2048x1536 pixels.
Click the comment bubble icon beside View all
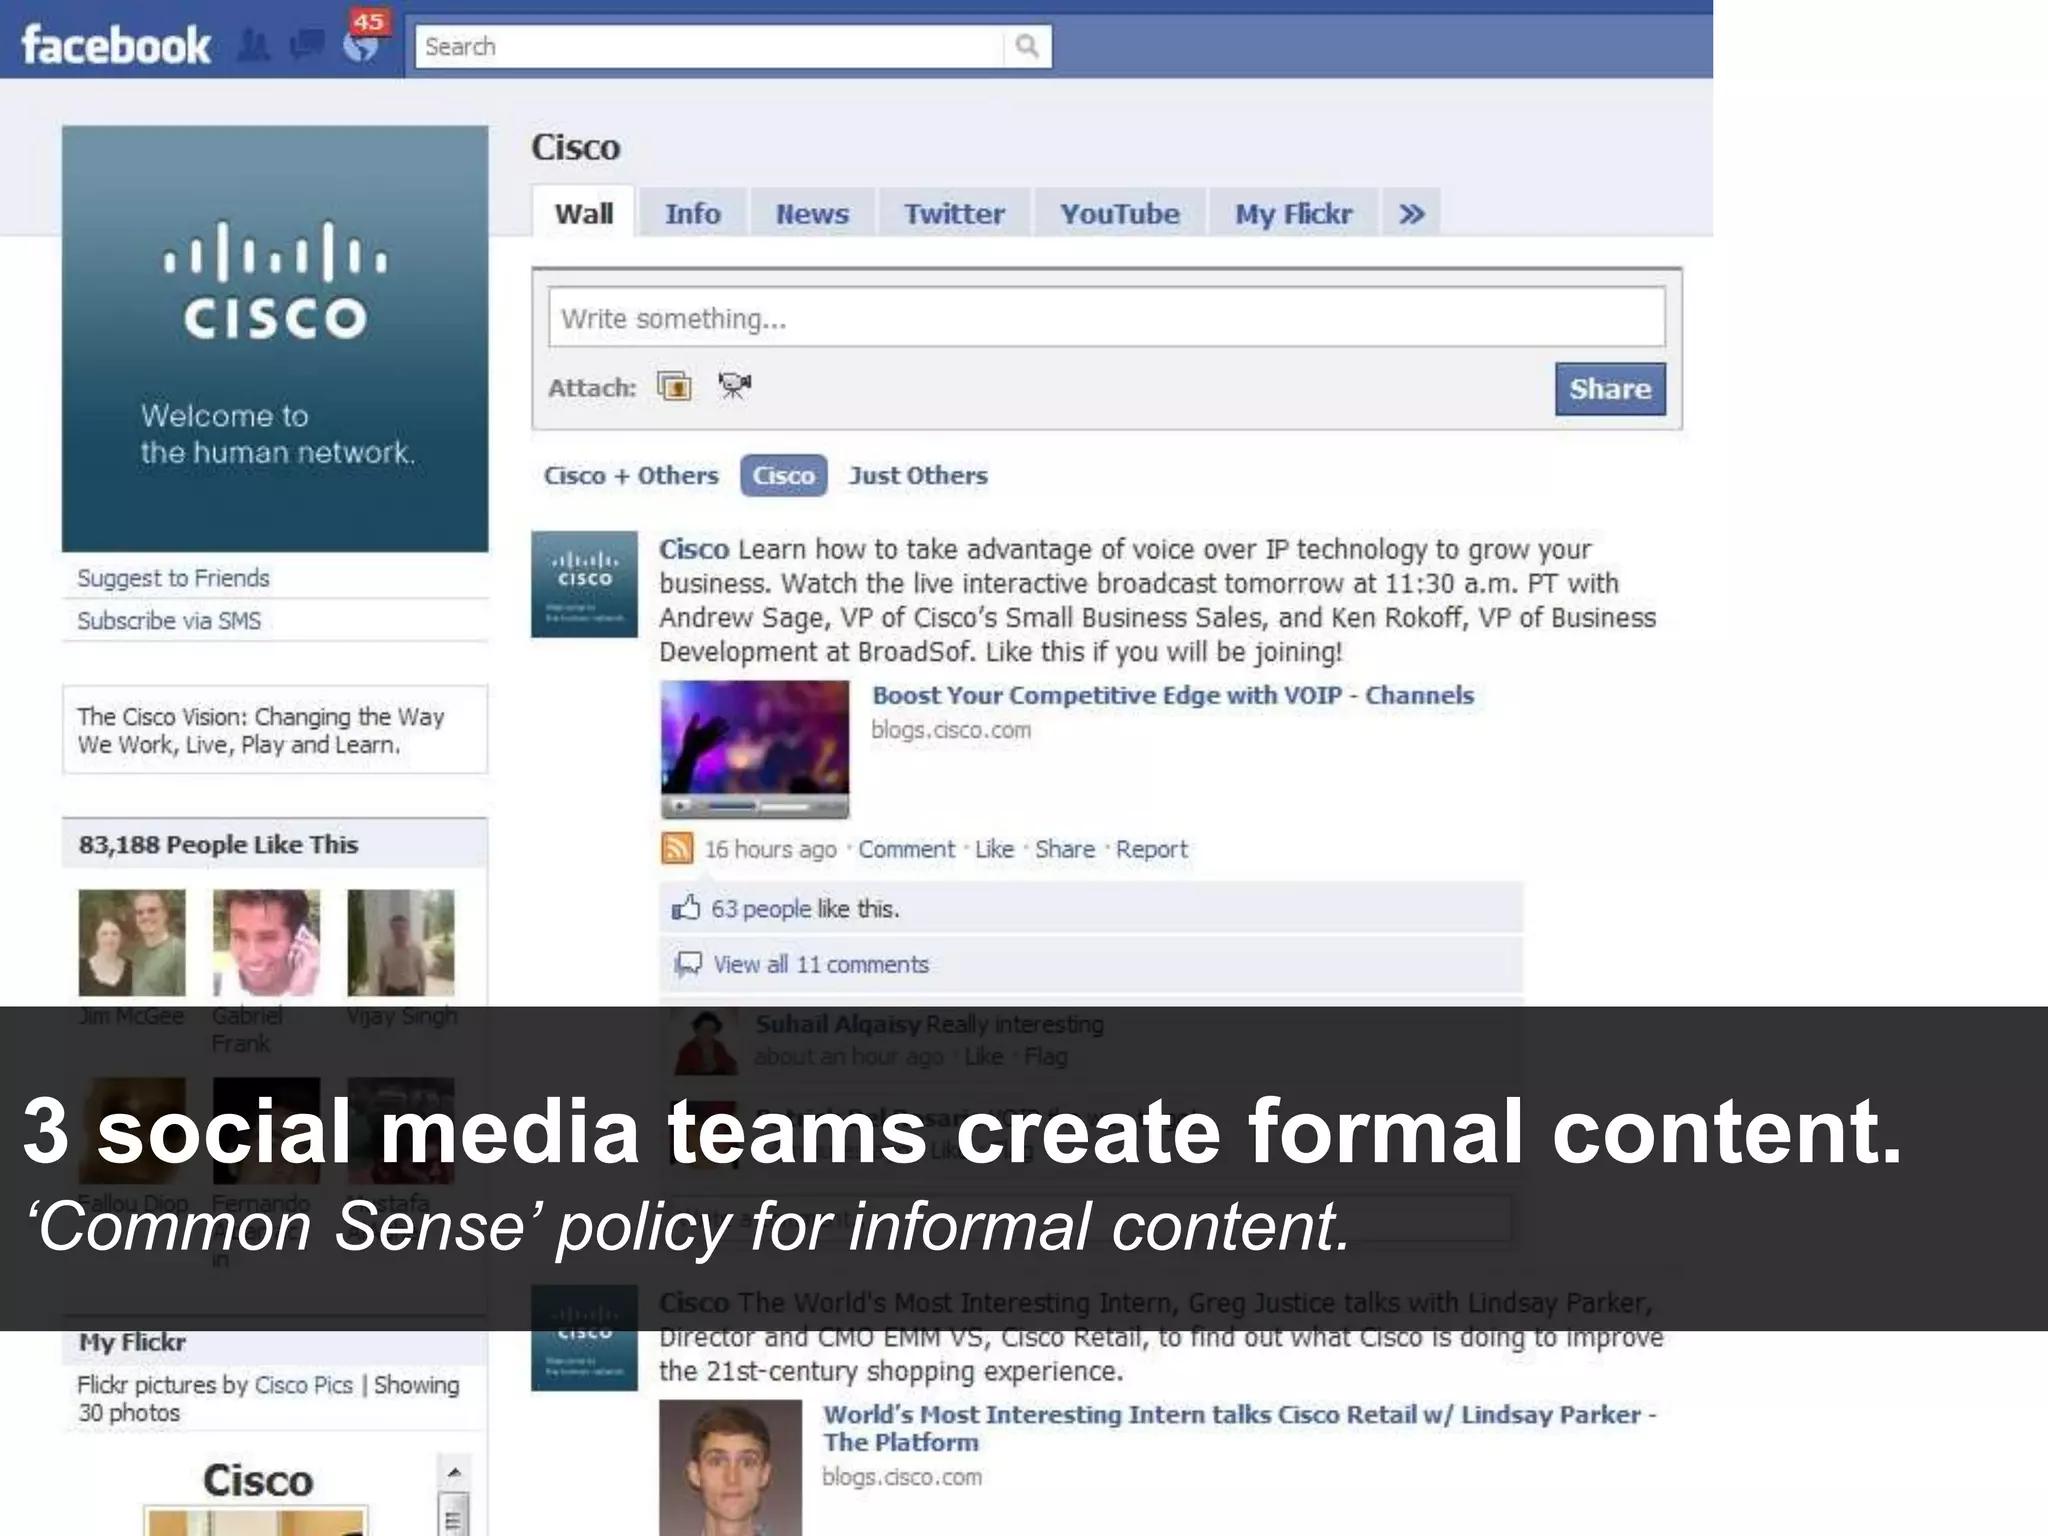688,964
